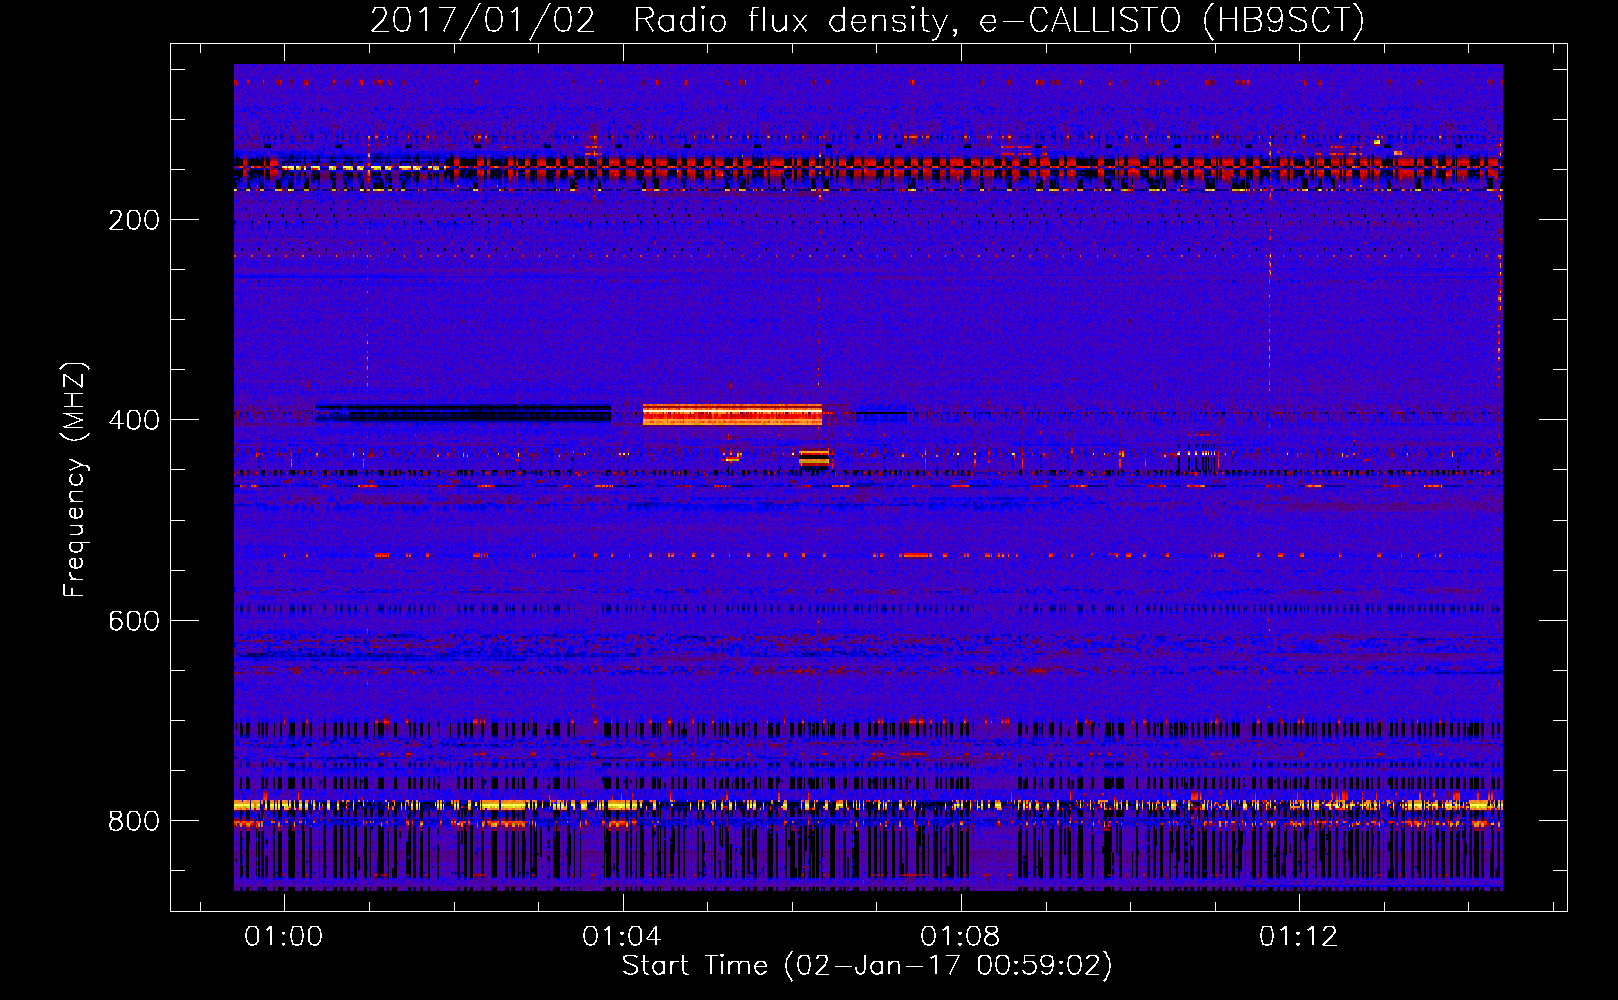Click the 01:08 time tick label
1618x1000 pixels.
(960, 936)
